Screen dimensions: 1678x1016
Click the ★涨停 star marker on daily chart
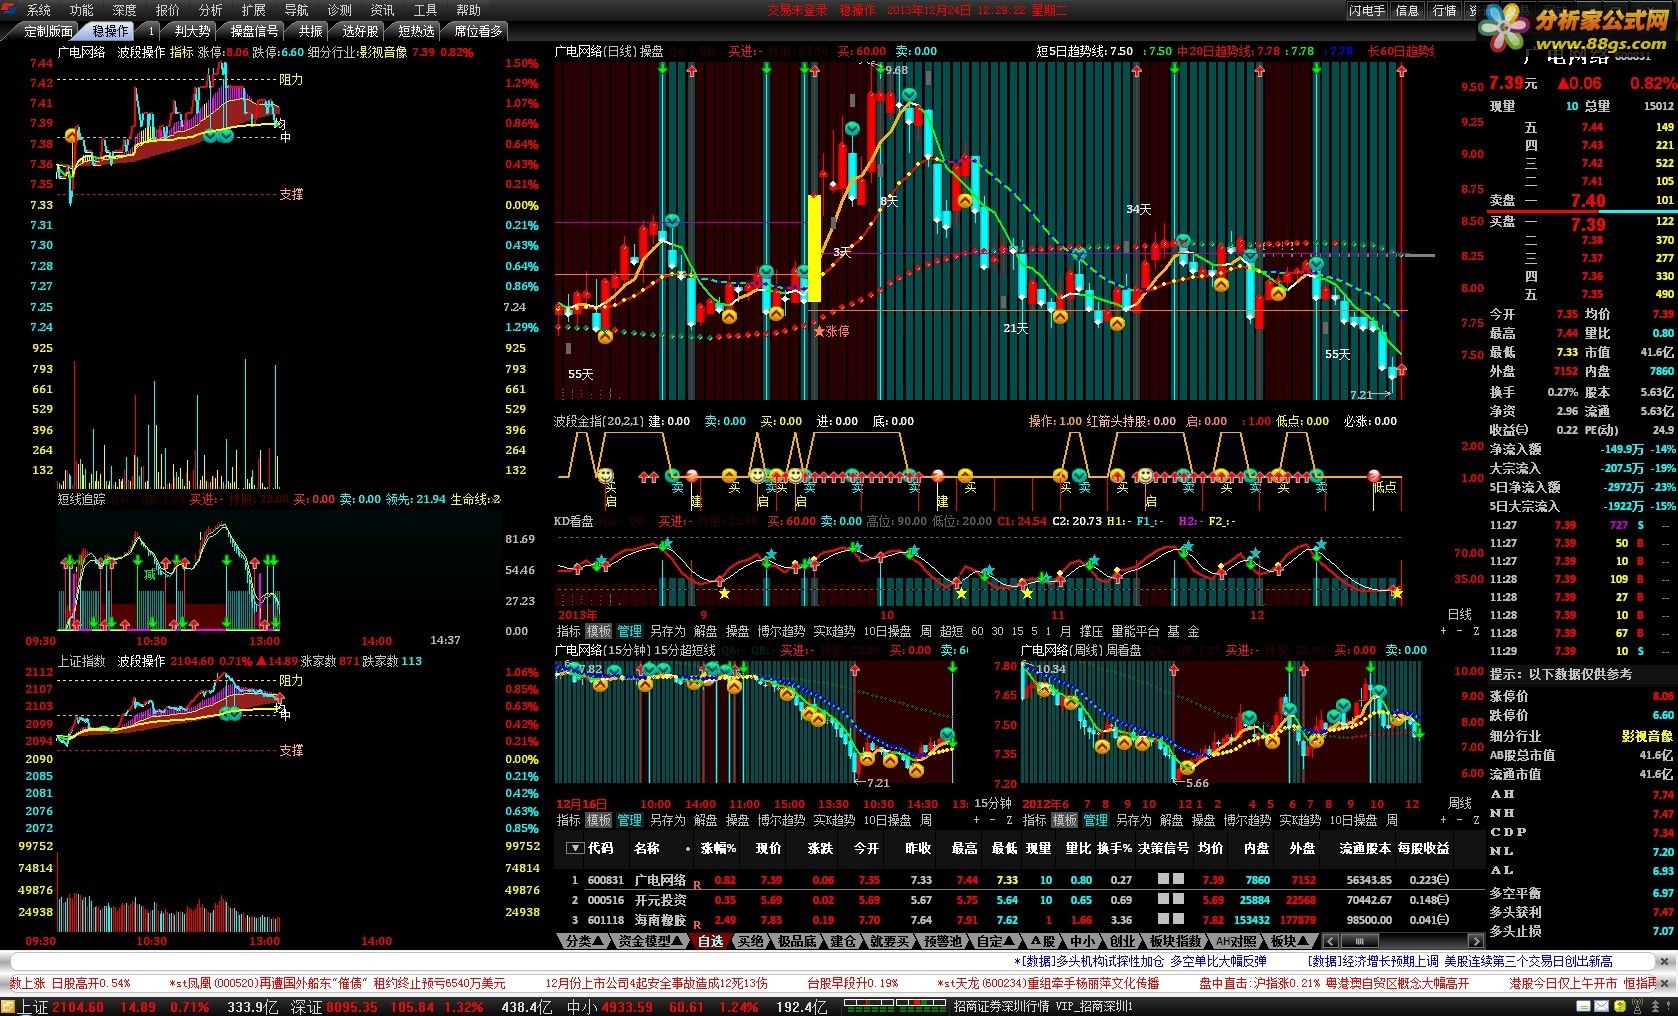(832, 331)
